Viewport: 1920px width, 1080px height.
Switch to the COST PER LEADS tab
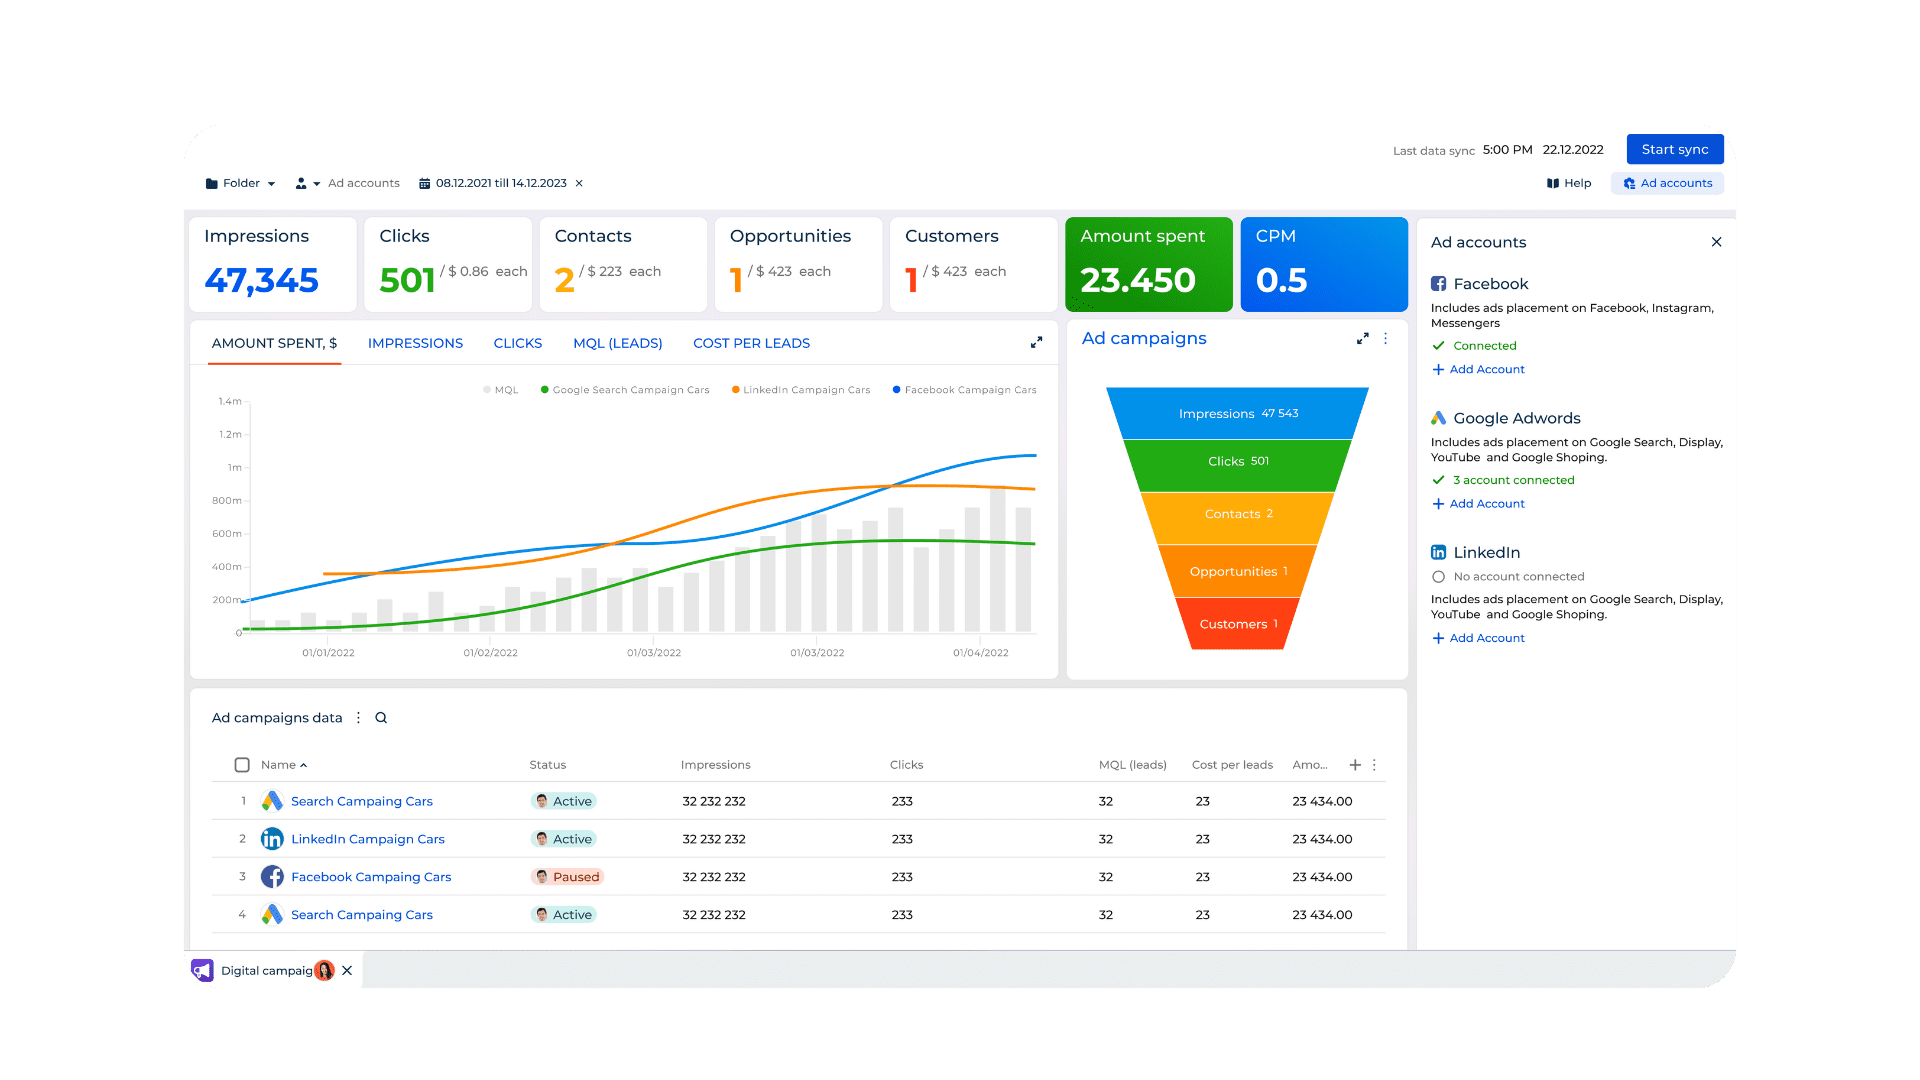751,343
